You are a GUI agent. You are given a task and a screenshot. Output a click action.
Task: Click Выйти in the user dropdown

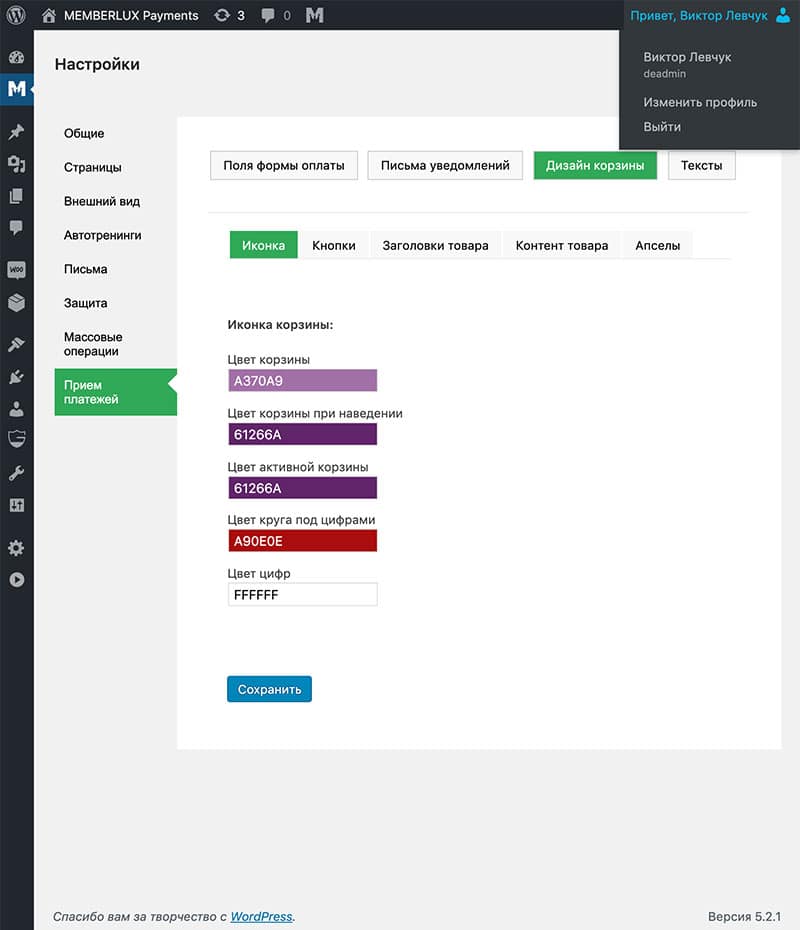pyautogui.click(x=662, y=127)
